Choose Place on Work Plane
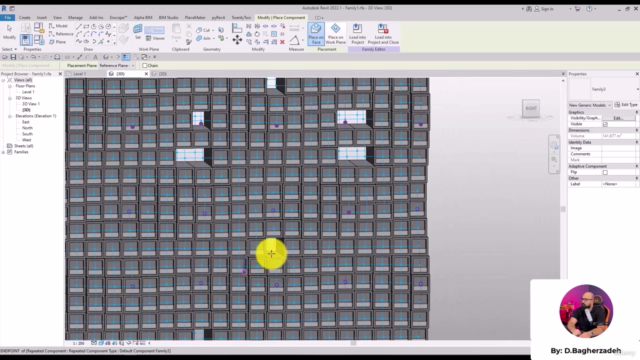The image size is (640, 360). pos(336,33)
